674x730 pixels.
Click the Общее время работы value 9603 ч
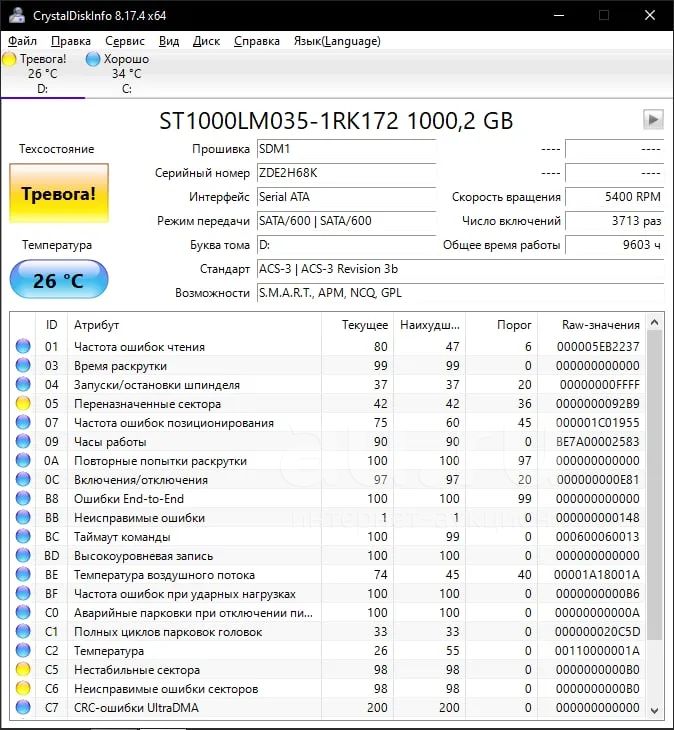pyautogui.click(x=614, y=245)
